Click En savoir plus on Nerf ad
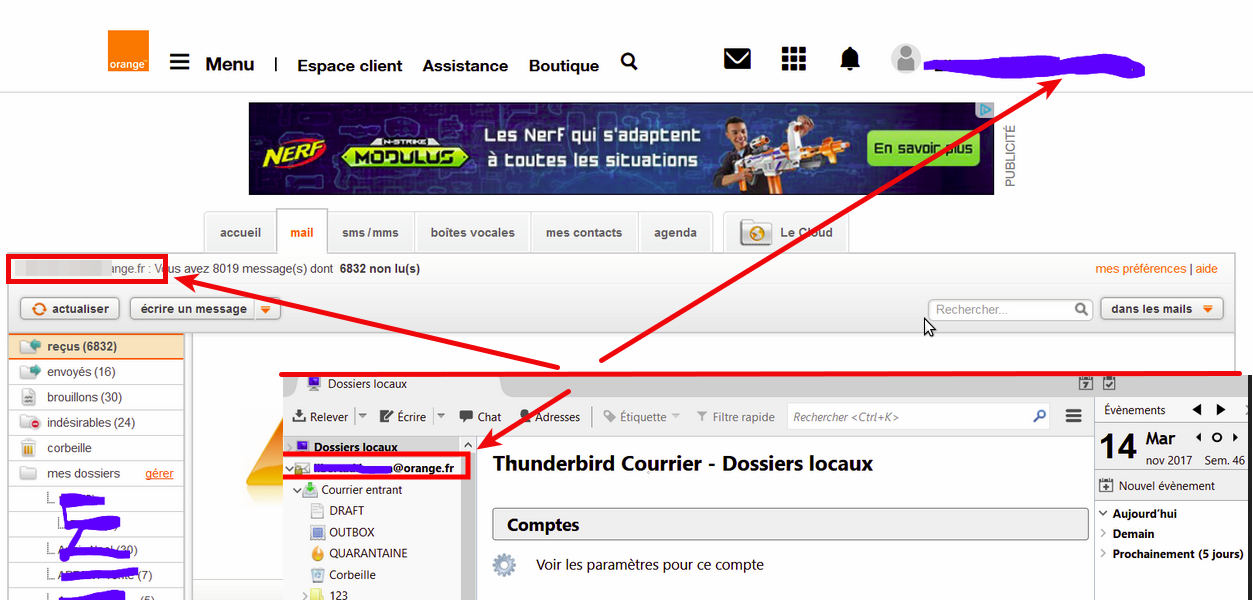This screenshot has height=600, width=1253. pos(922,149)
